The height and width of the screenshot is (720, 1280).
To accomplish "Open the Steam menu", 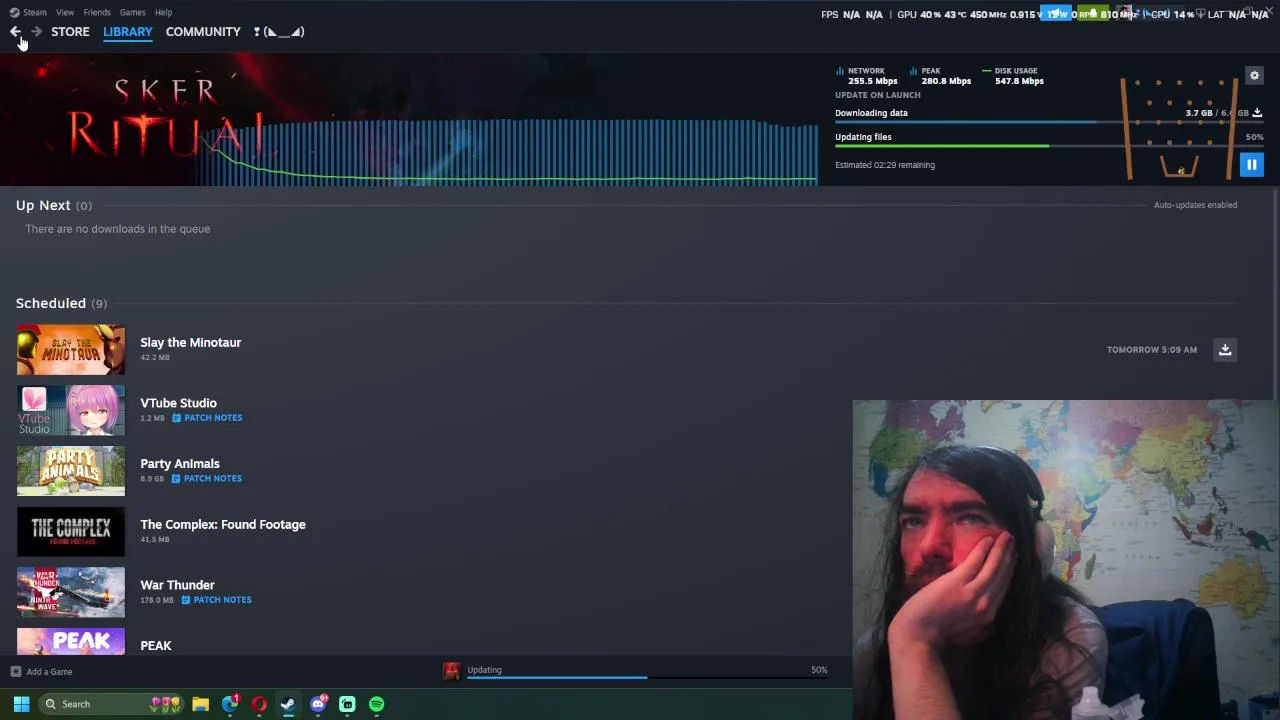I will click(35, 13).
